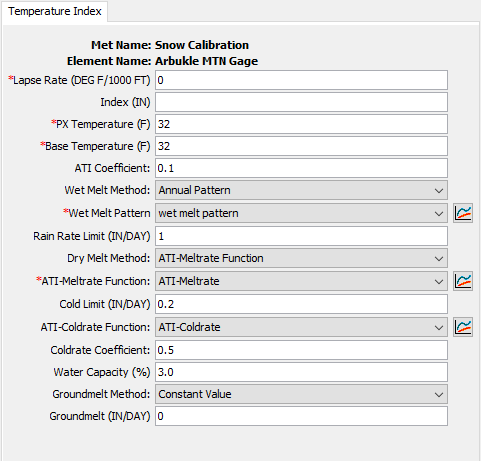Select the Temperature Index tab
This screenshot has height=461, width=481.
55,11
